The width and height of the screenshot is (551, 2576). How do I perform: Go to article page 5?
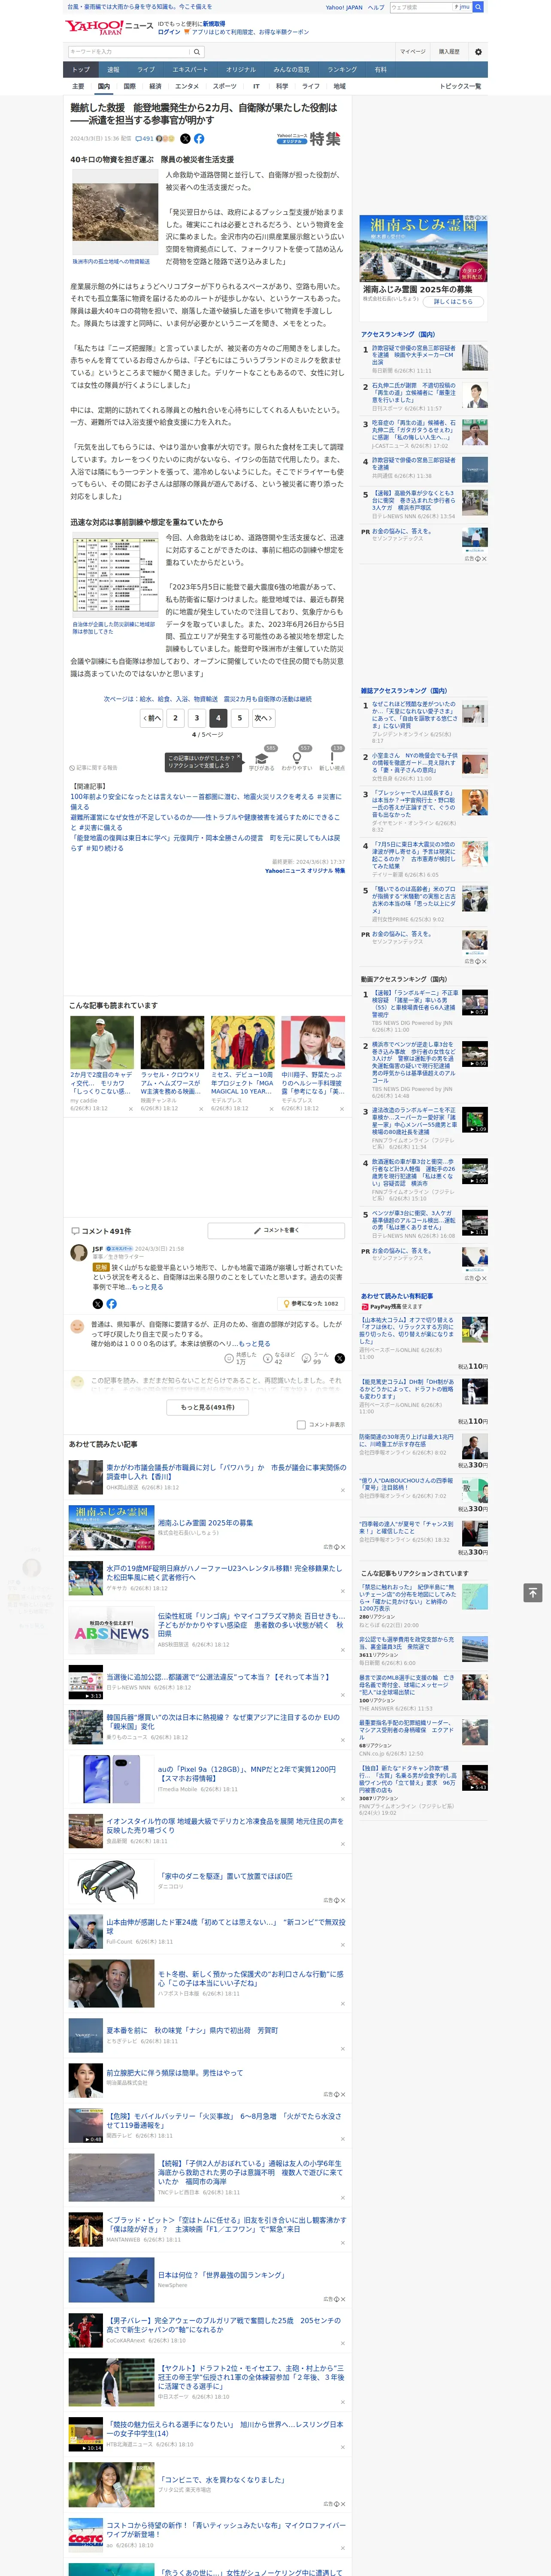tap(239, 718)
